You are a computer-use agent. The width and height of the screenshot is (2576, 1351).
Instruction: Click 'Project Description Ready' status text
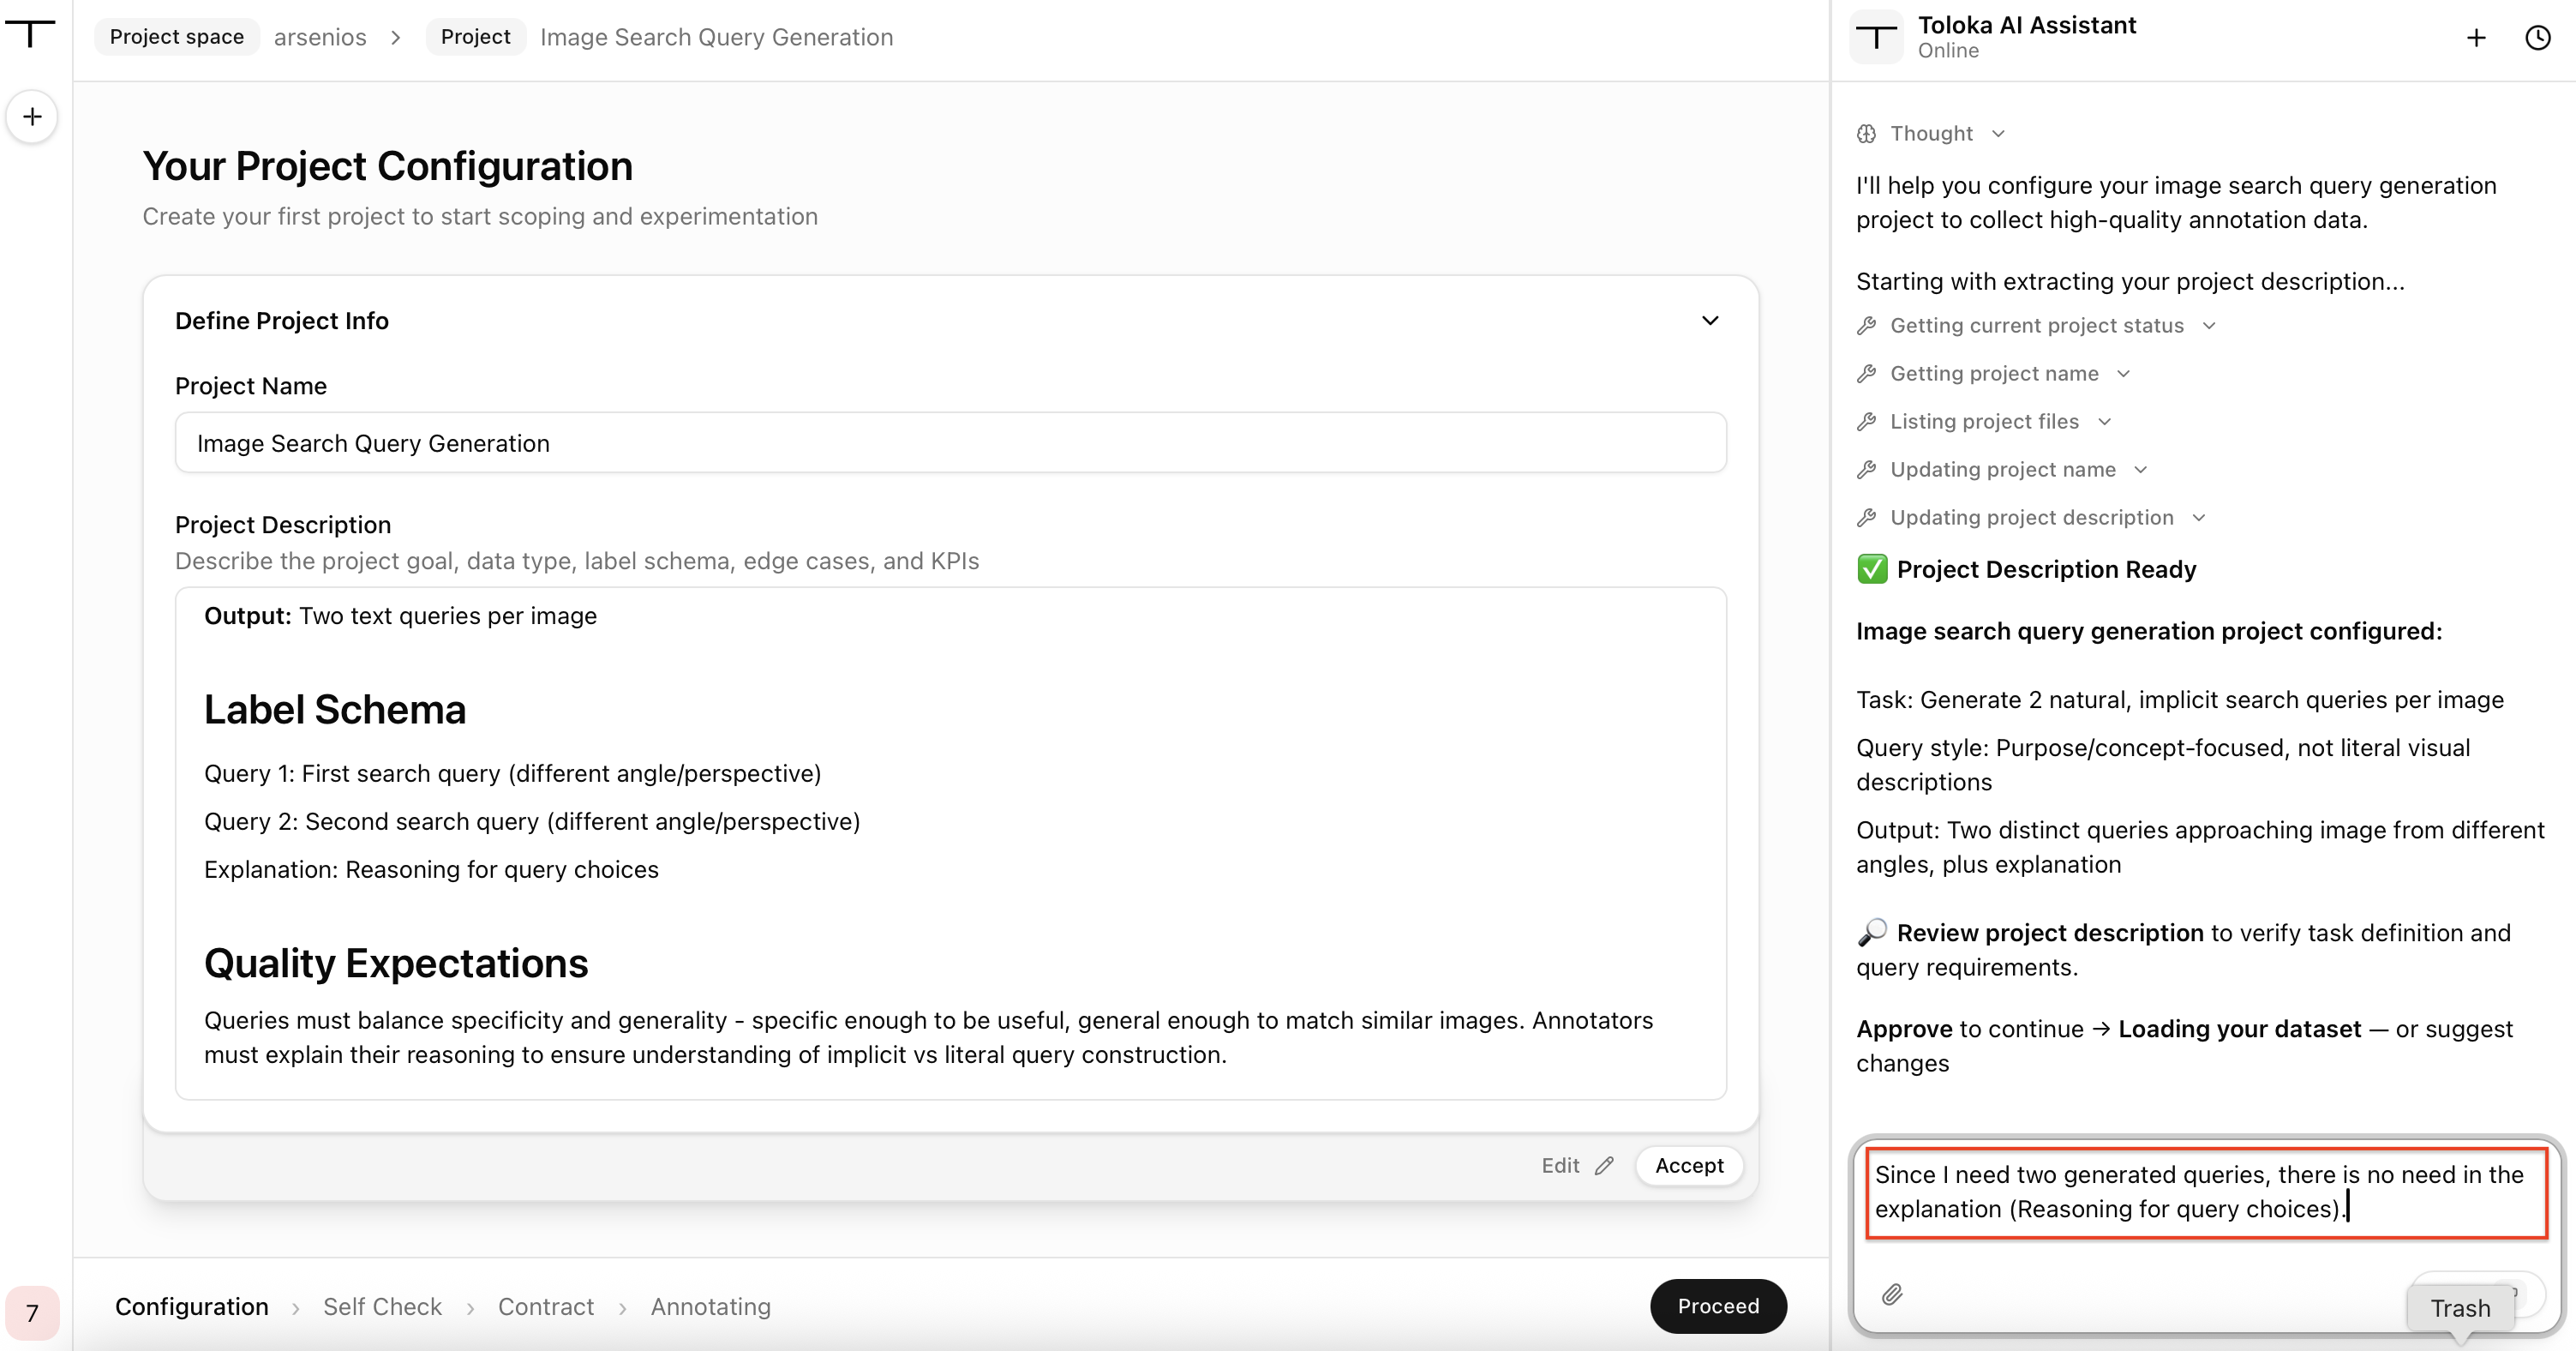coord(2046,570)
